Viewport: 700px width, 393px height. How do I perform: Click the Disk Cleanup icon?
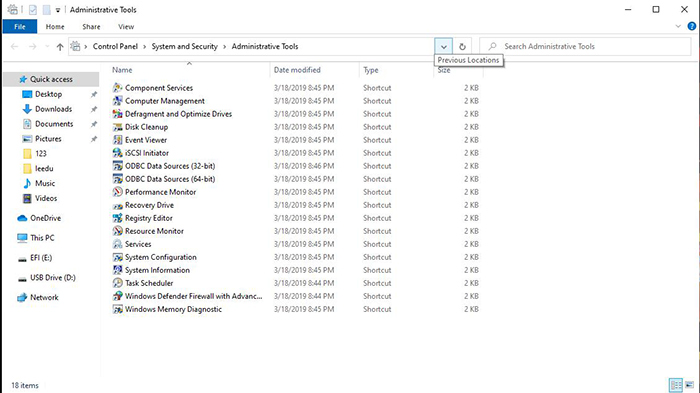(117, 127)
